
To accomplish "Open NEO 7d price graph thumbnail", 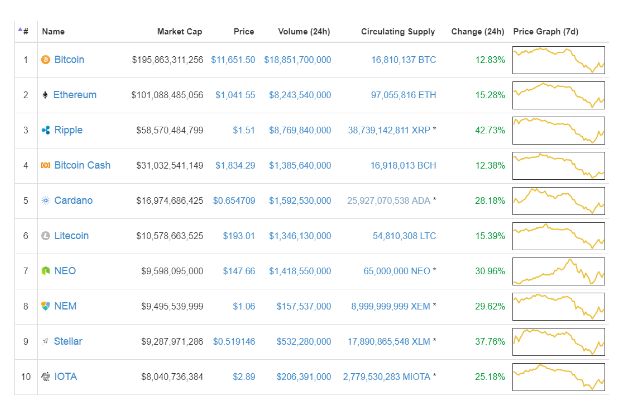I will (x=558, y=271).
